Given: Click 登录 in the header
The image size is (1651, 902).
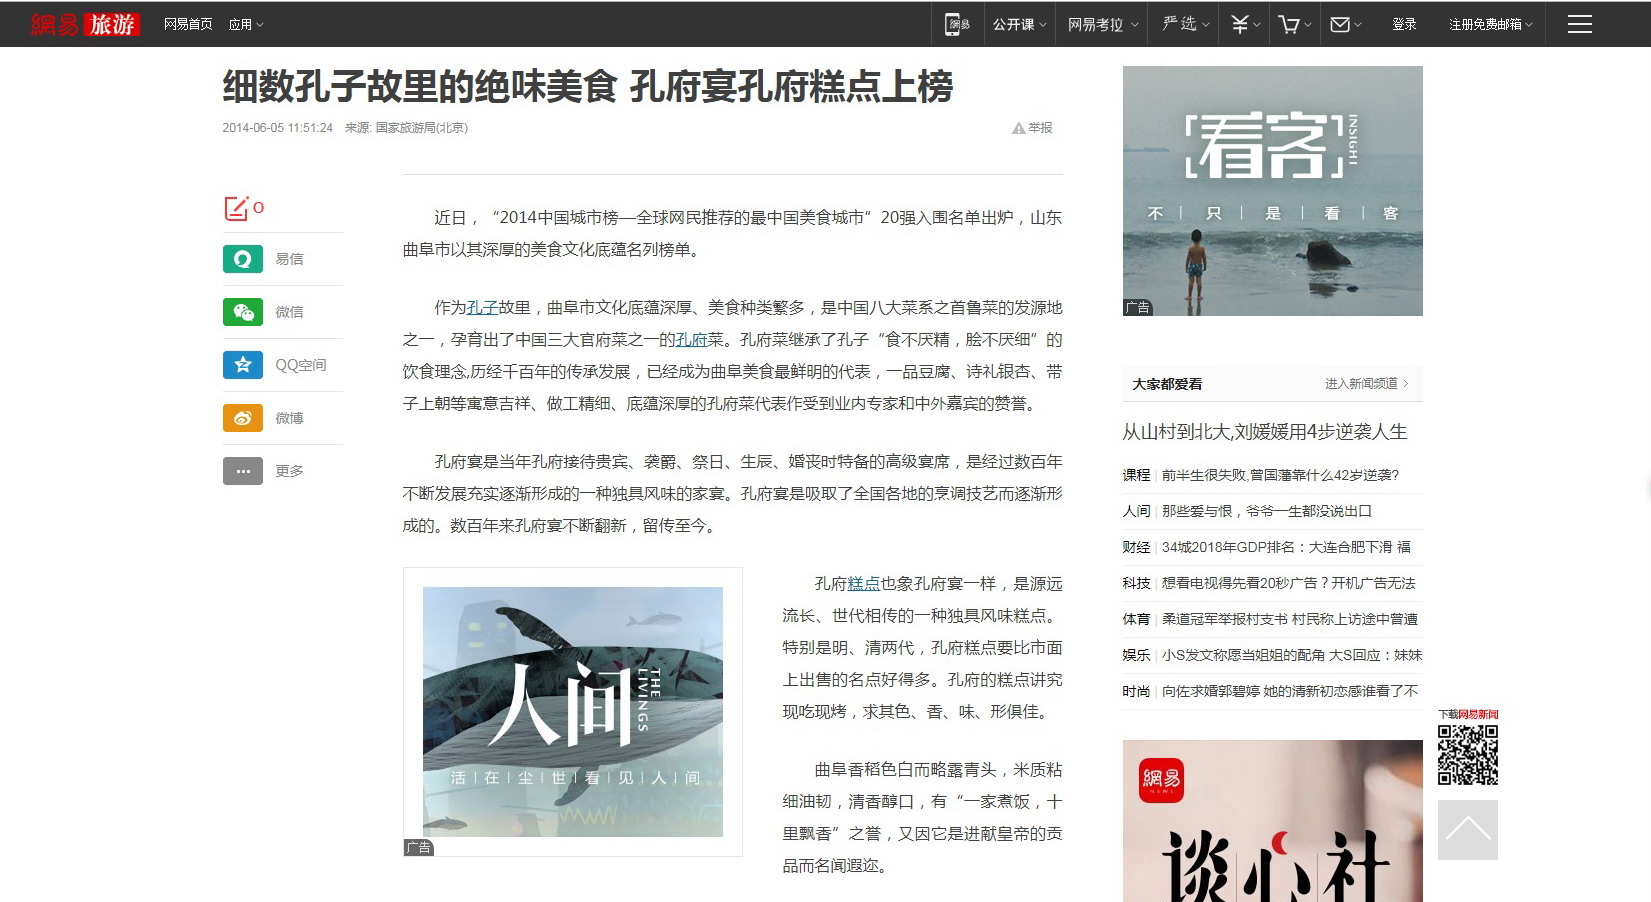Looking at the screenshot, I should pos(1403,24).
